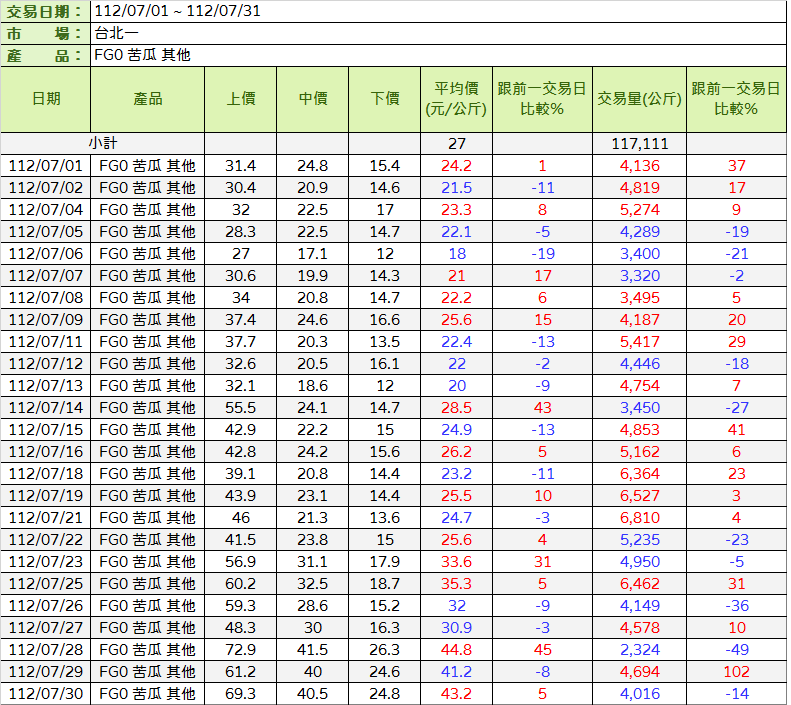Select the date cell 112/07/30
Viewport: 791px width, 705px height.
coord(46,694)
